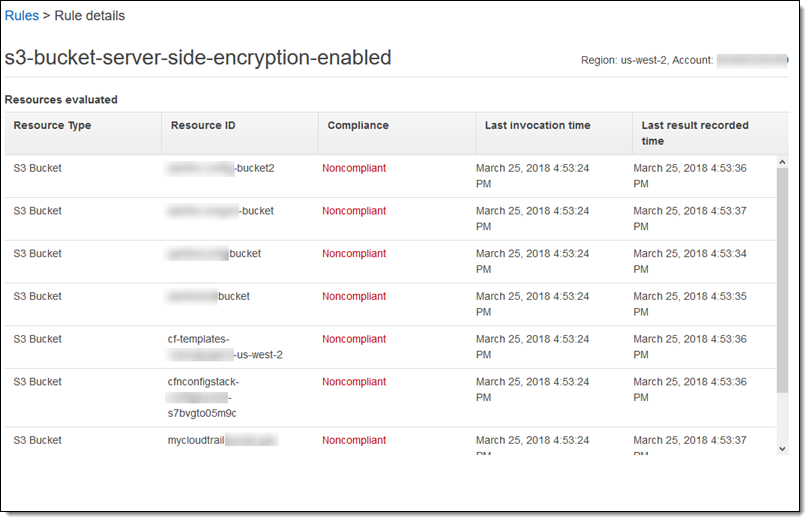Image resolution: width=810 pixels, height=522 pixels.
Task: Click Noncompliant status for mycloudtrail bucket
Action: [354, 440]
